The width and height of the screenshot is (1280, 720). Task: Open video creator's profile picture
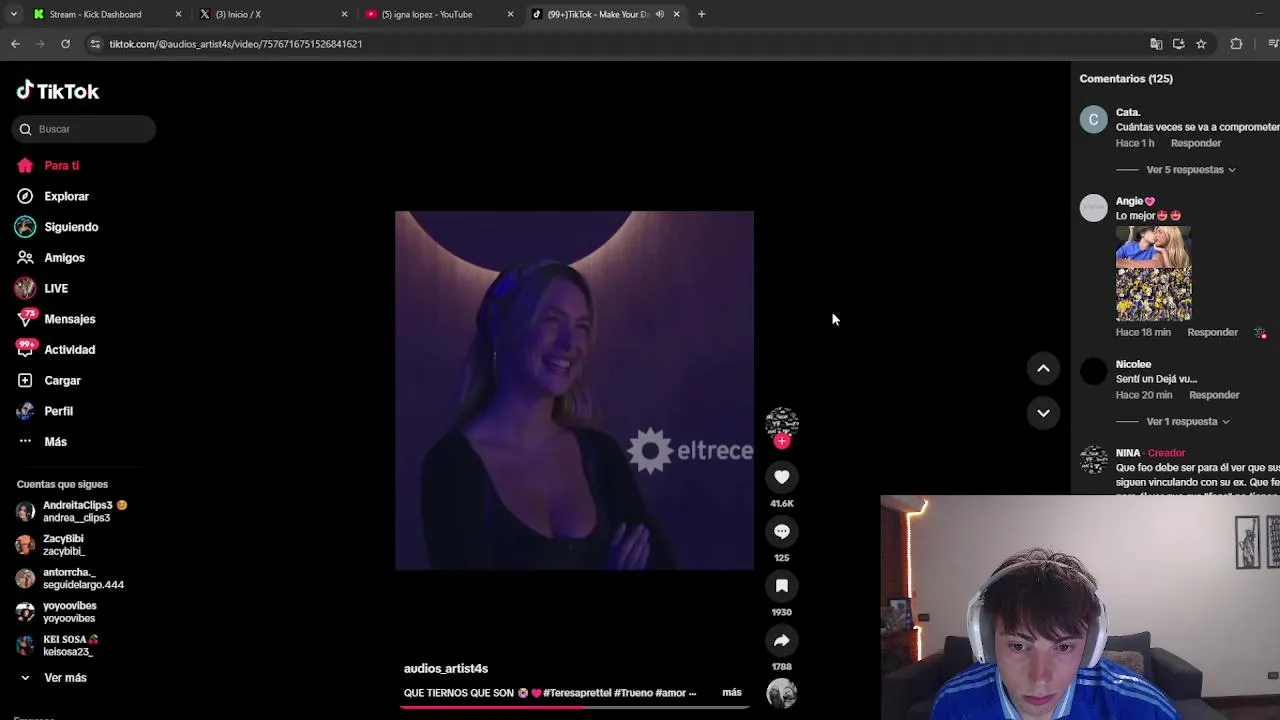[782, 423]
